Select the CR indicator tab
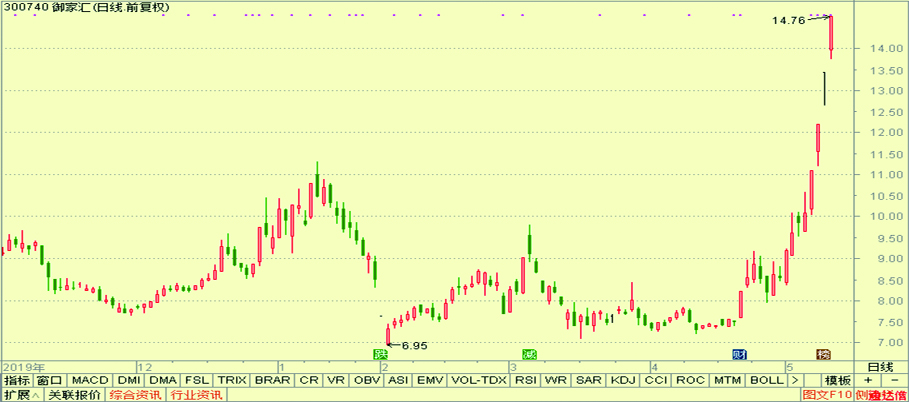This screenshot has width=909, height=402. [x=309, y=381]
